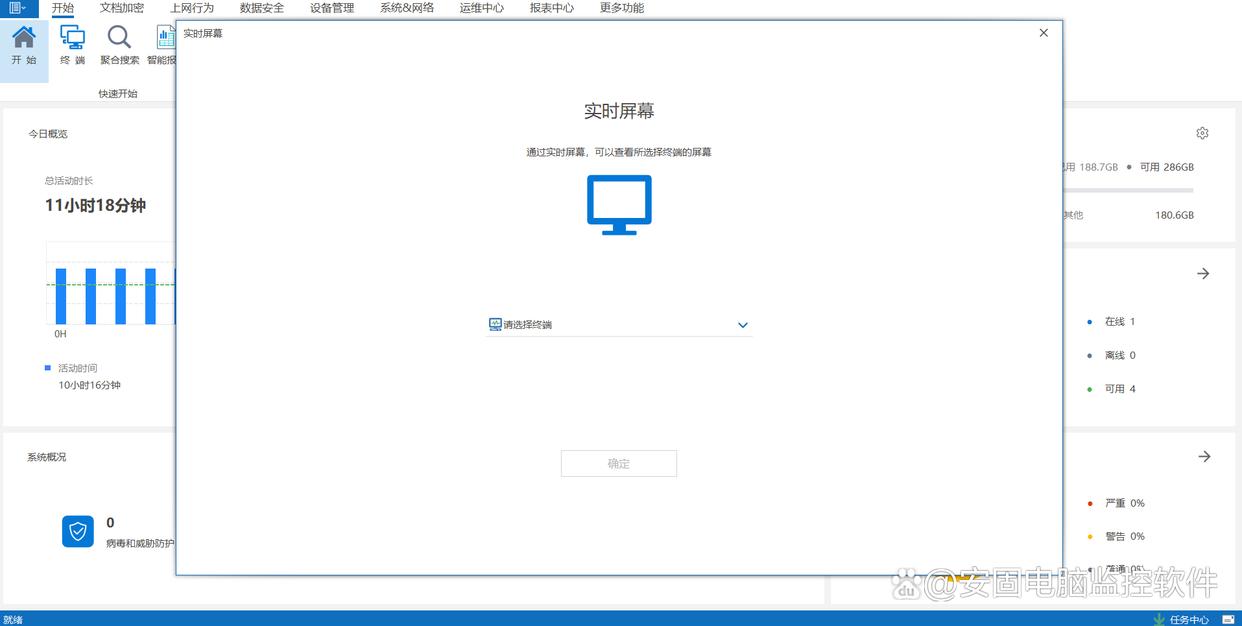
Task: Select the 可用 4 legend entry
Action: (x=1111, y=389)
